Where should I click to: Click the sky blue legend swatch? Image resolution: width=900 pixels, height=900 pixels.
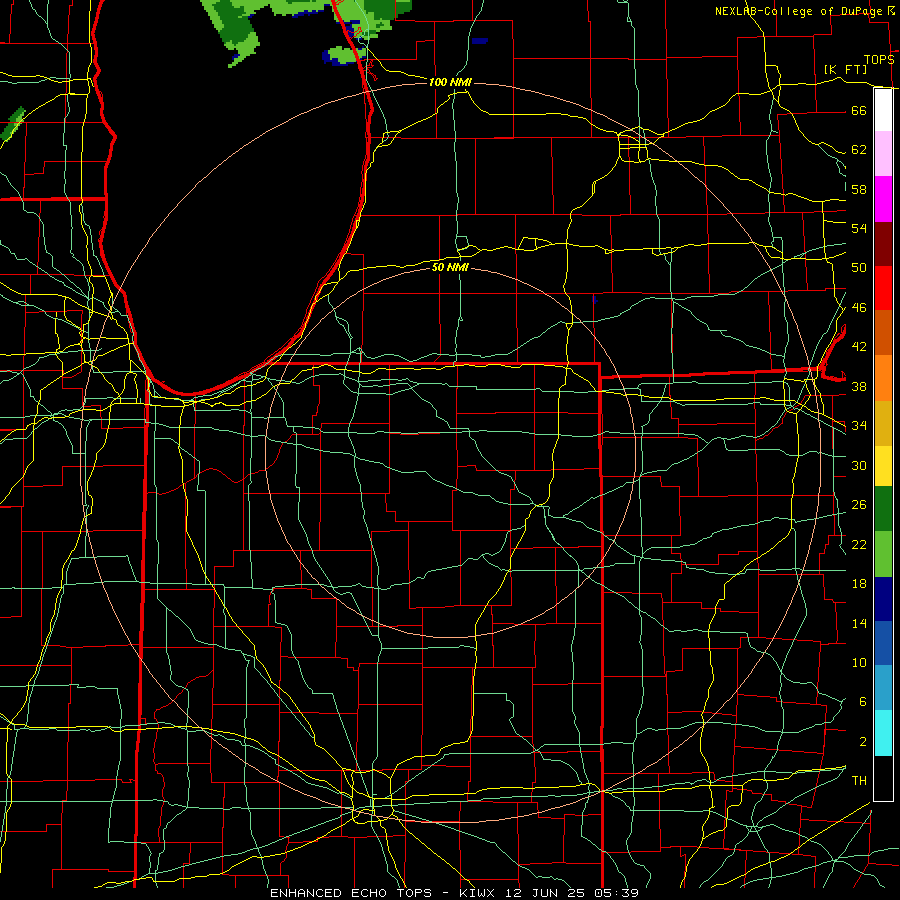[883, 688]
